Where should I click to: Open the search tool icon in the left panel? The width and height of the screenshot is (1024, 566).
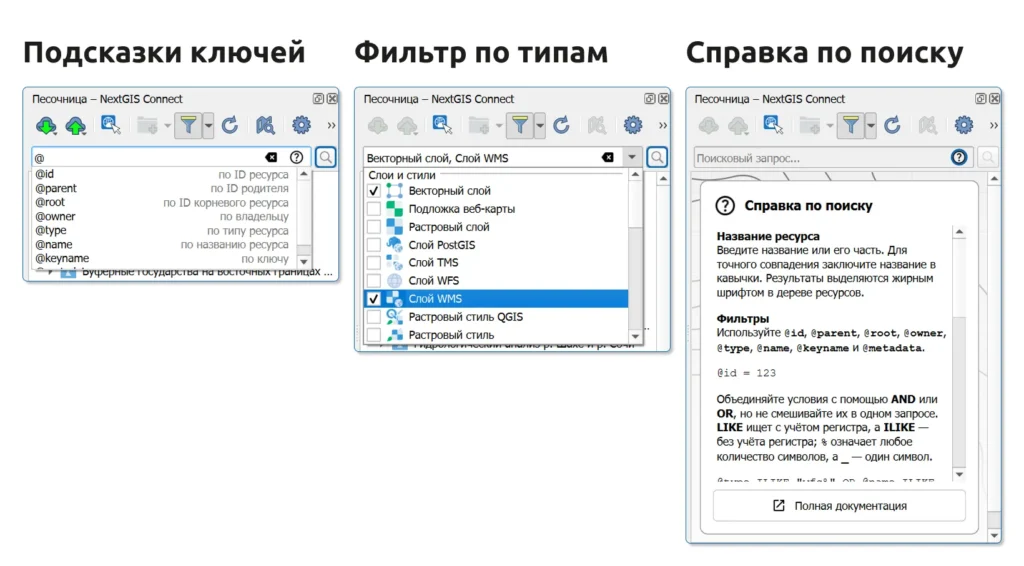pos(110,125)
